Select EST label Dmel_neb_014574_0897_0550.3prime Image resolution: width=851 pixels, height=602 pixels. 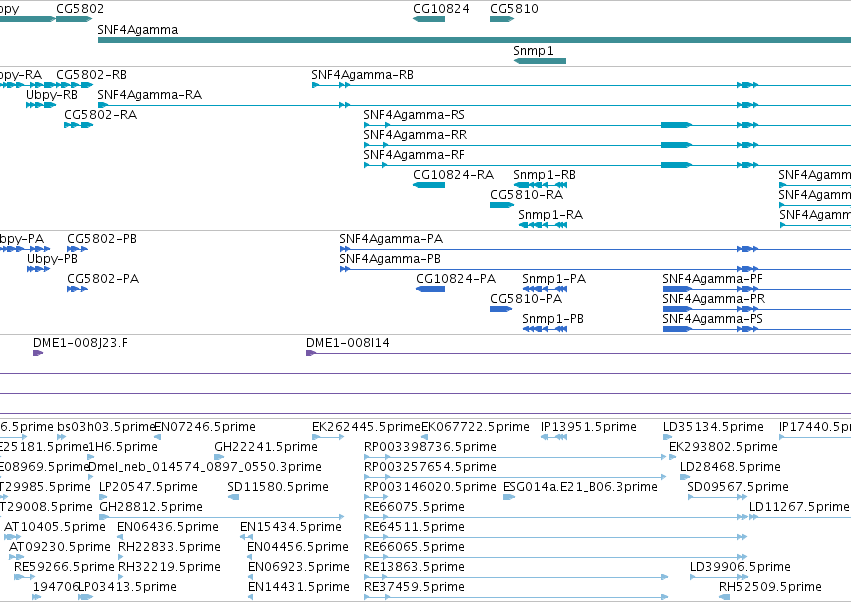[x=205, y=467]
